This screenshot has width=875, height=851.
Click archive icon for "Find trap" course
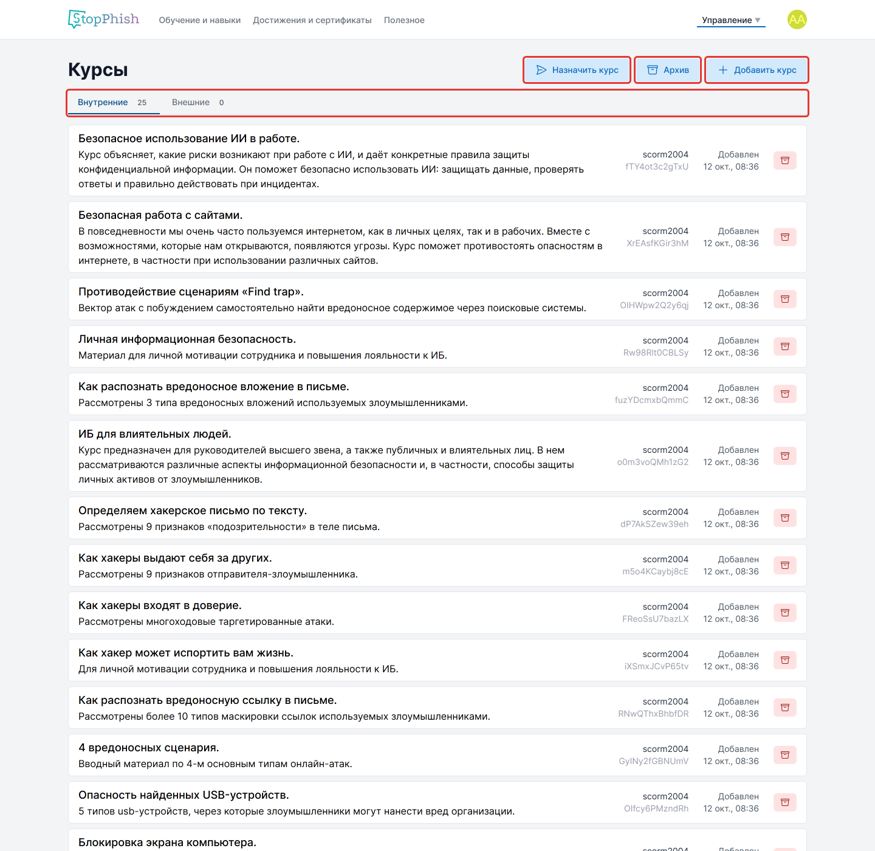click(785, 299)
